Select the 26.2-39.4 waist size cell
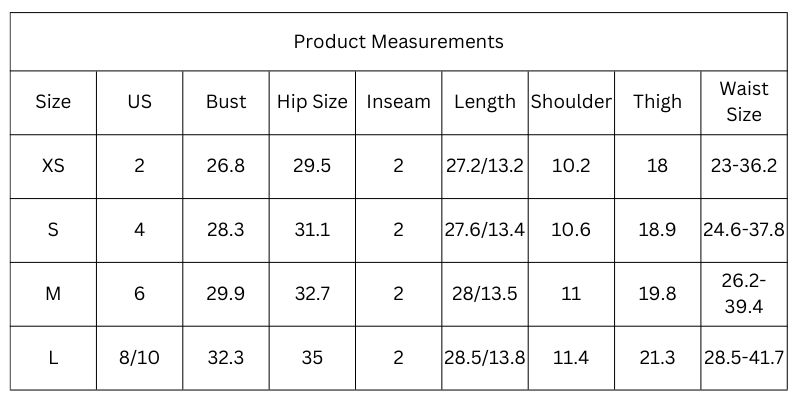The width and height of the screenshot is (800, 400). (x=743, y=294)
